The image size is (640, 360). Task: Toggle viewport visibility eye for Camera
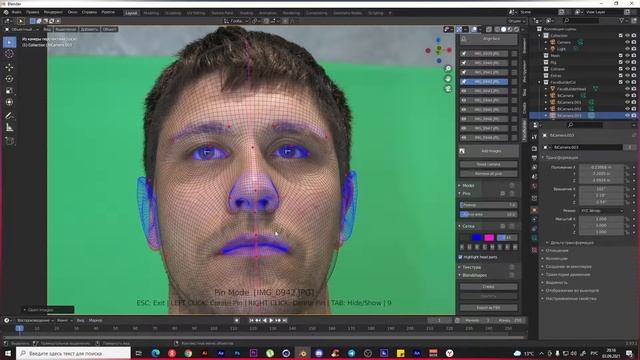pyautogui.click(x=627, y=42)
